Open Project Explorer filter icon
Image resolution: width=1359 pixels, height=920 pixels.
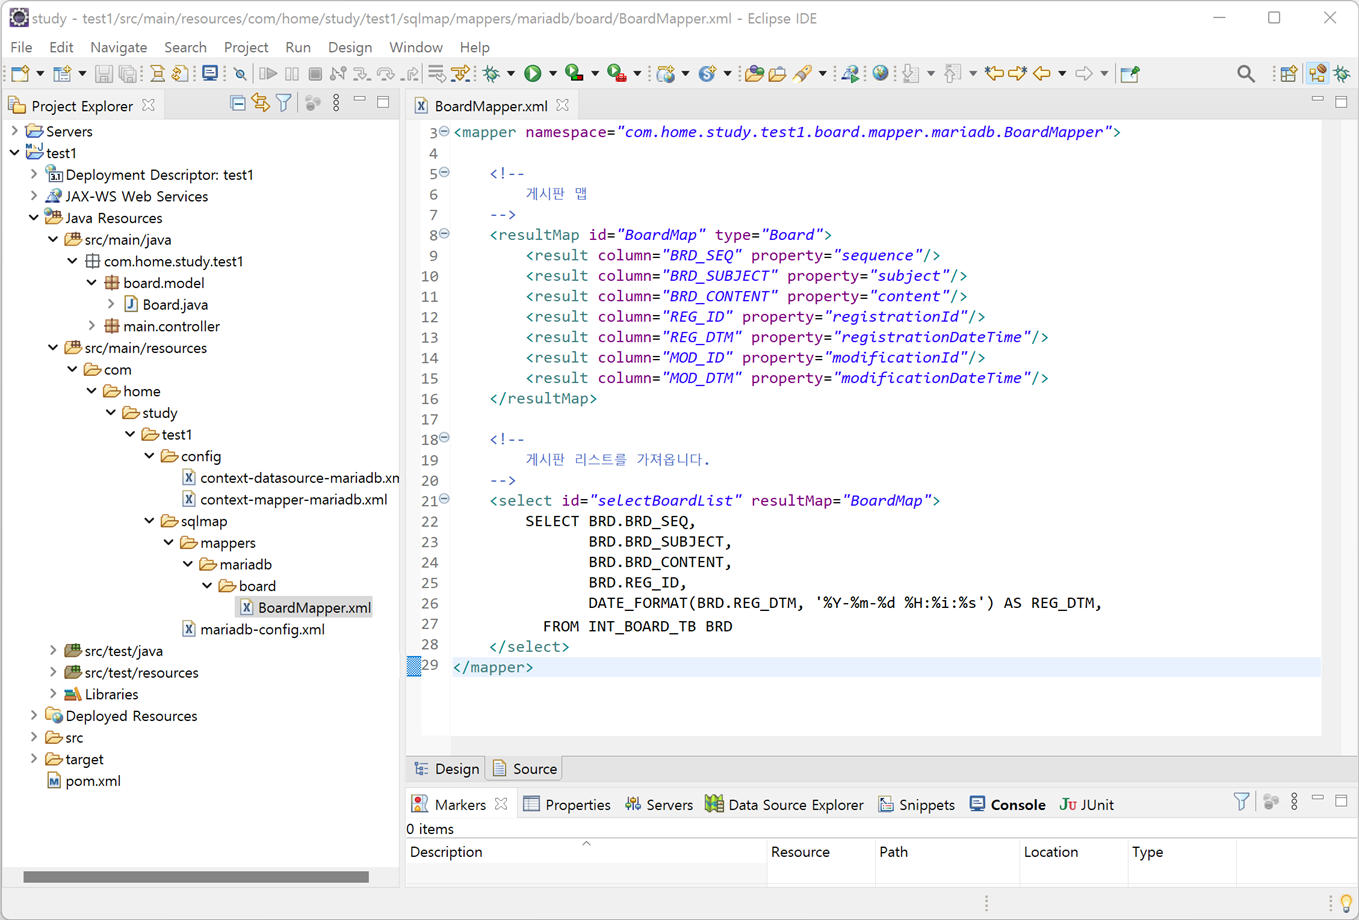[284, 103]
